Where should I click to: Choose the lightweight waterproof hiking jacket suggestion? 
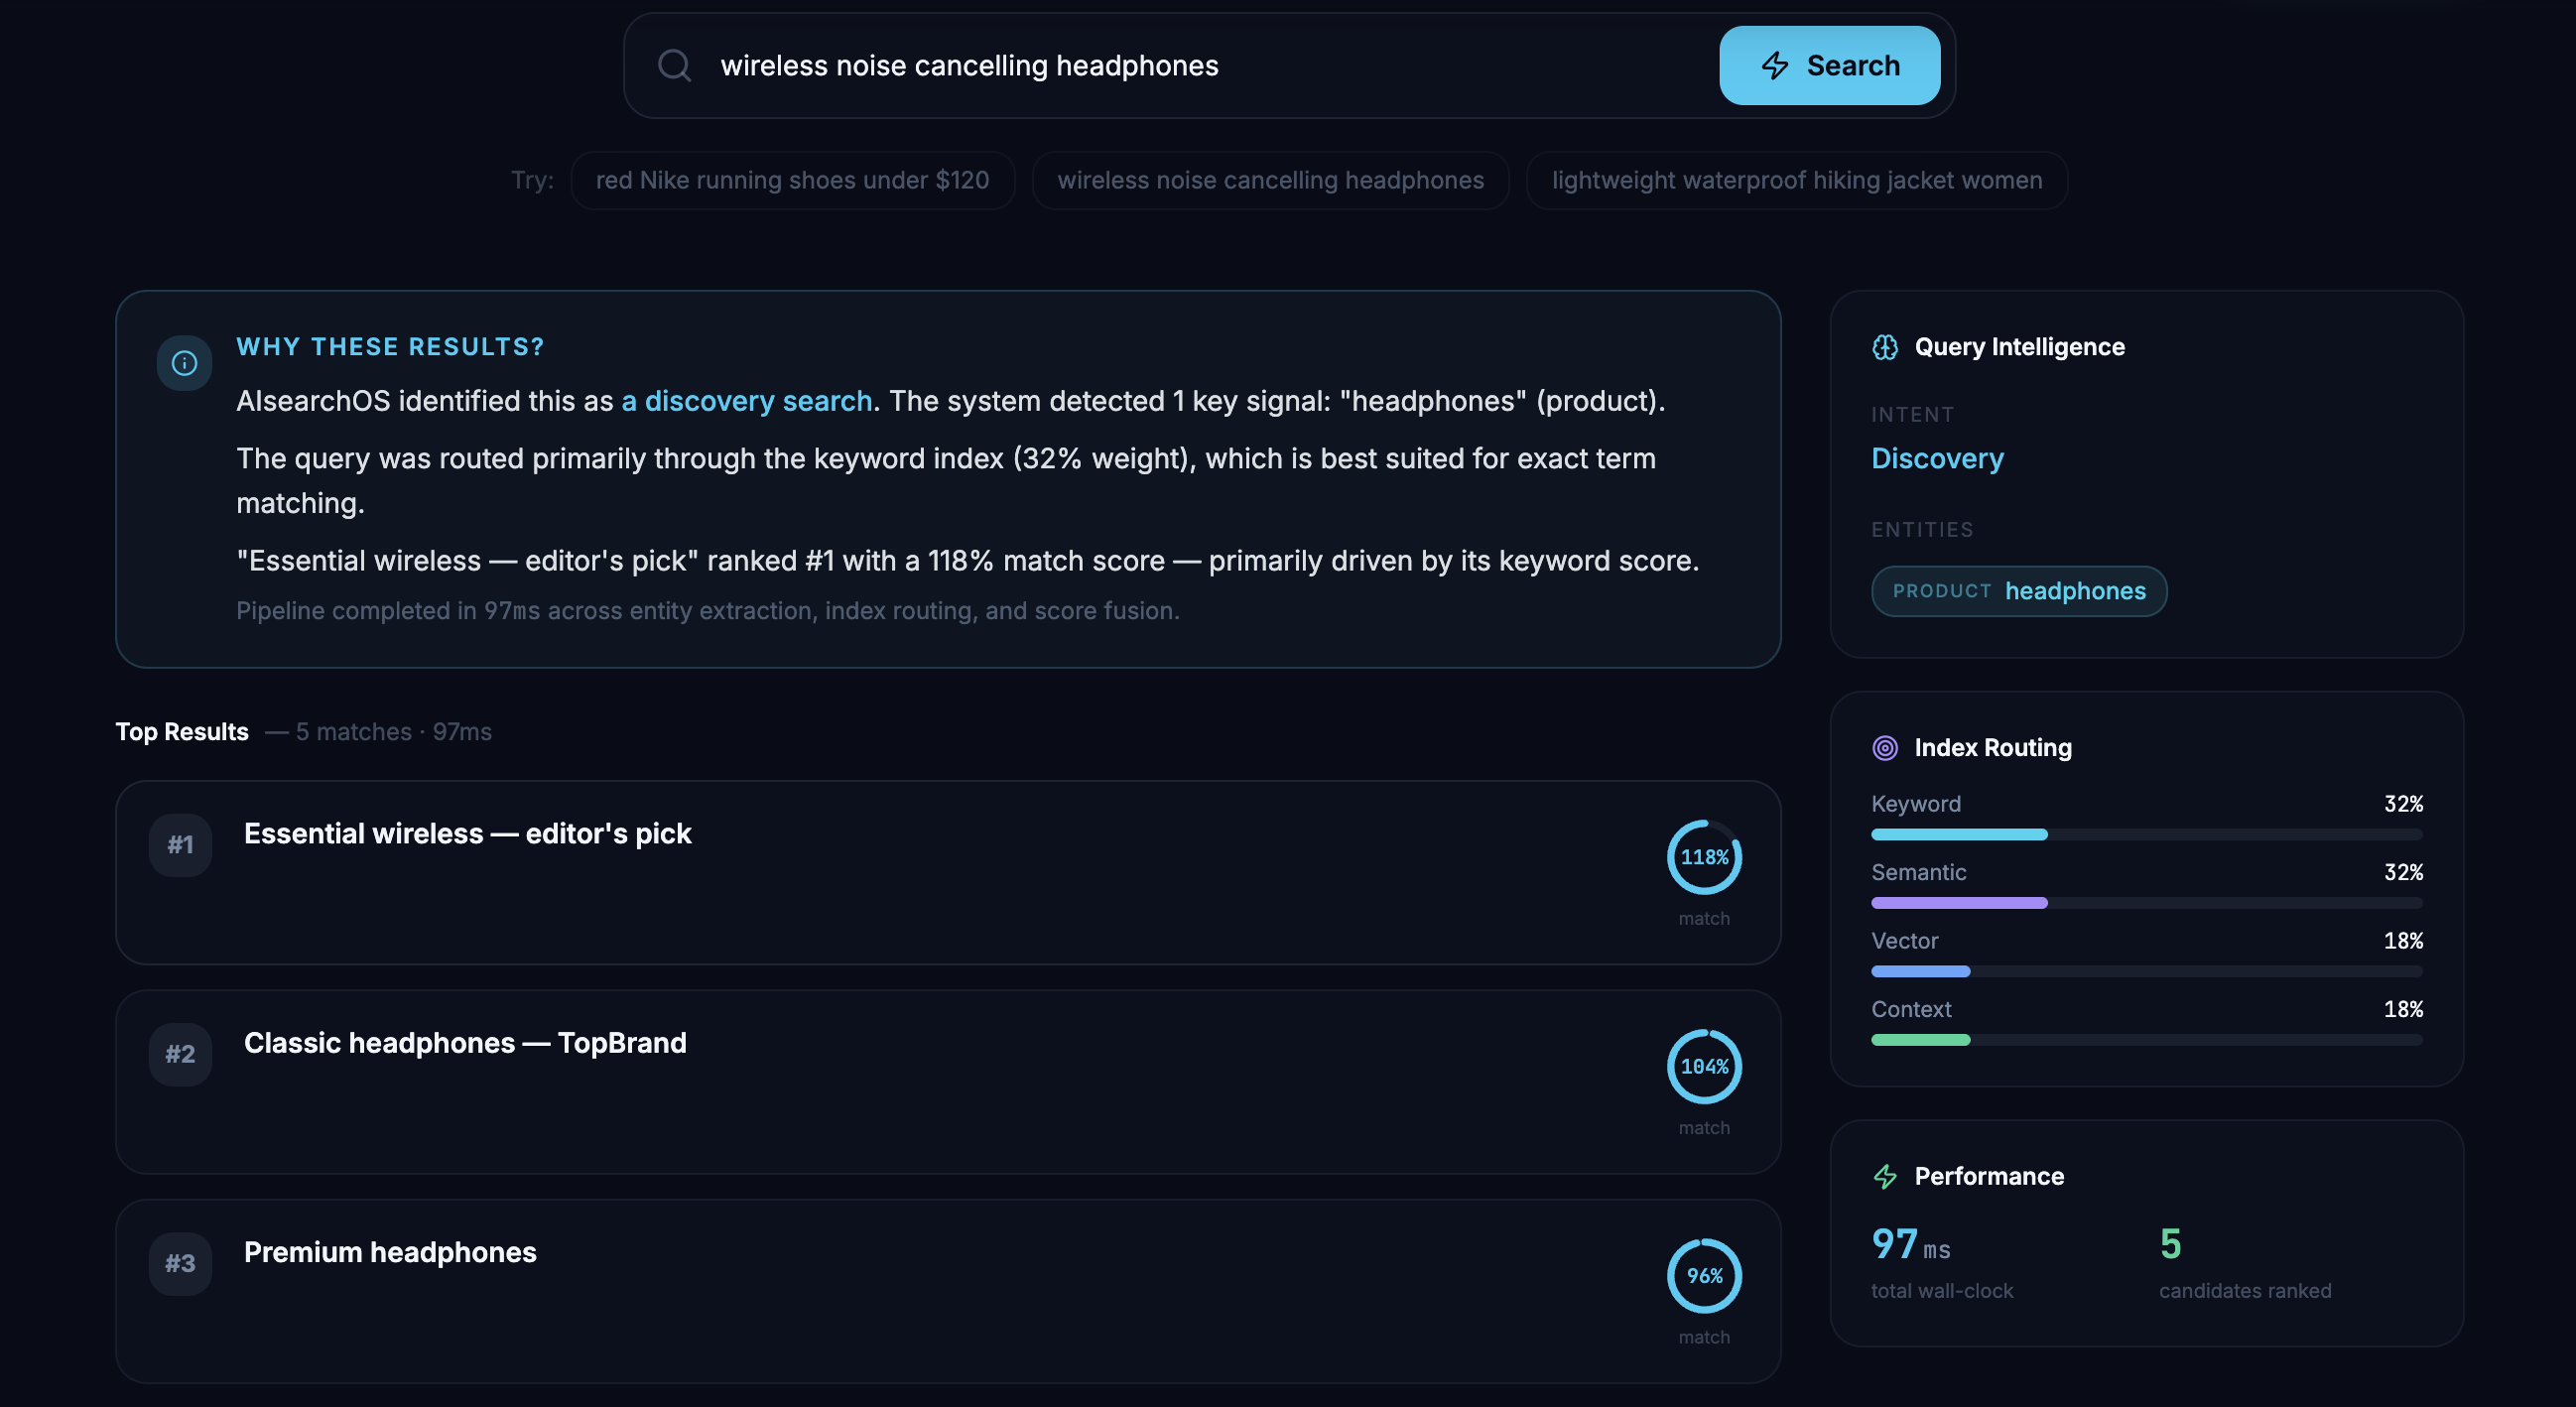pos(1796,181)
